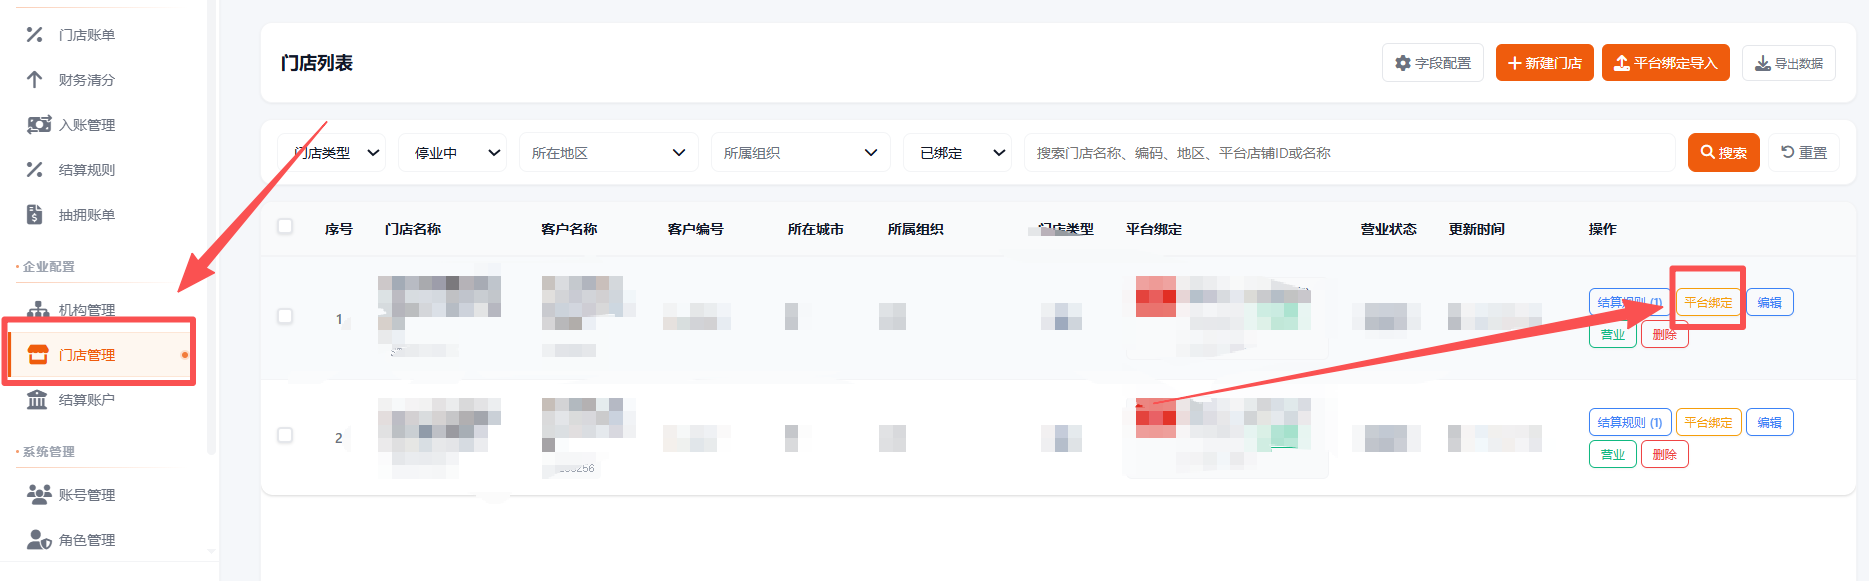Click the 更新时间 column header

pyautogui.click(x=1477, y=229)
